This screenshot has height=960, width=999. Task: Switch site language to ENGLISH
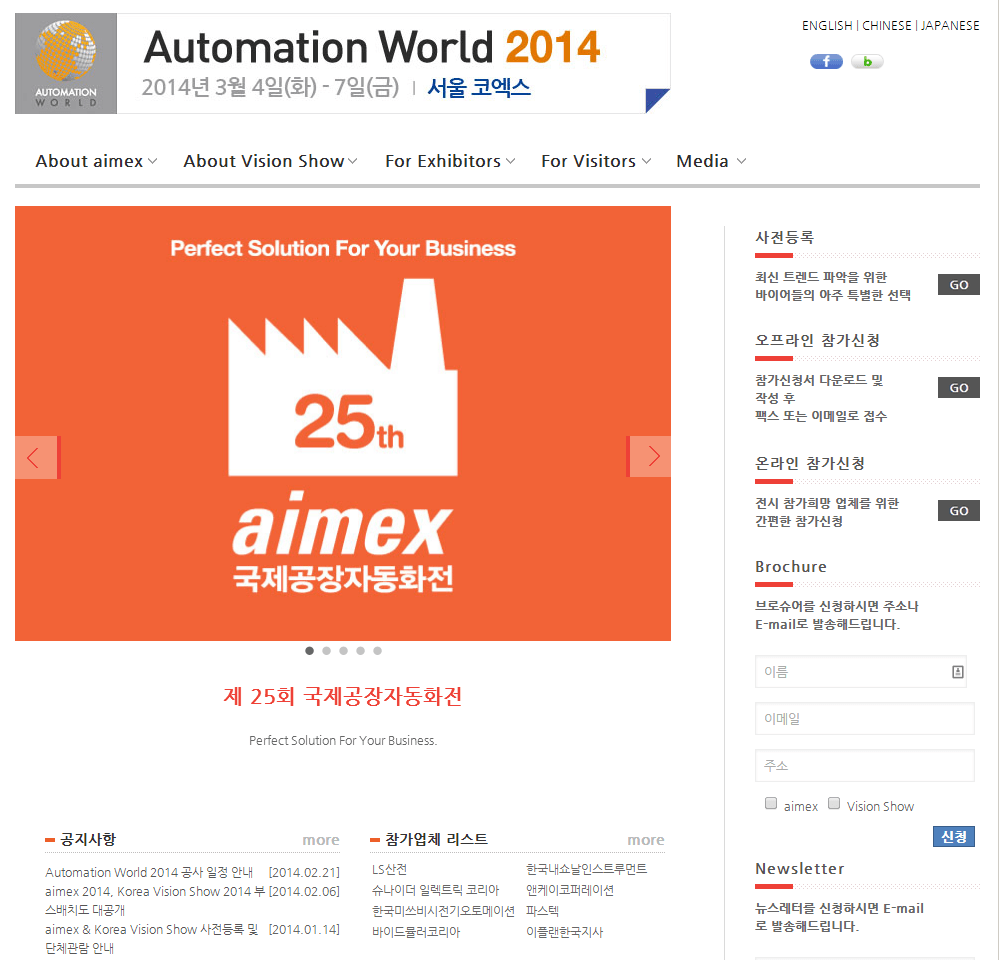click(826, 25)
